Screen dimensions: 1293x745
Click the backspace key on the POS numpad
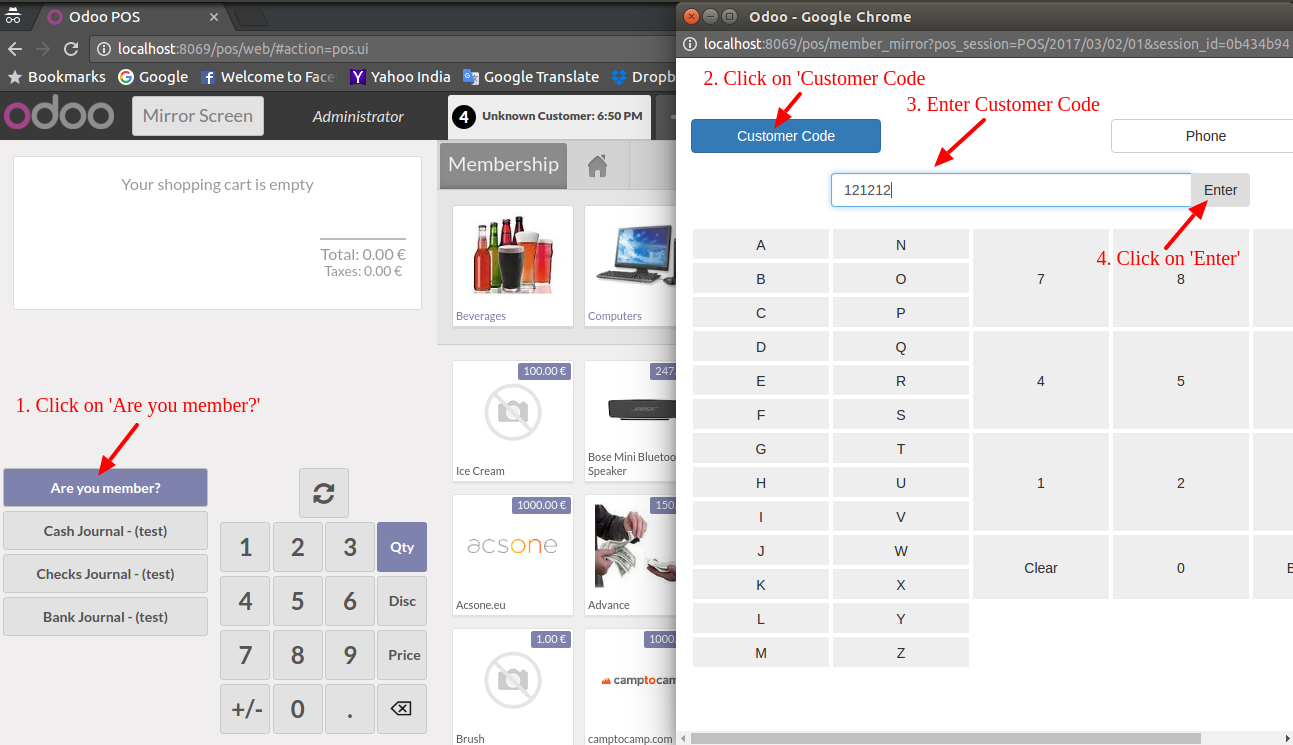[401, 709]
